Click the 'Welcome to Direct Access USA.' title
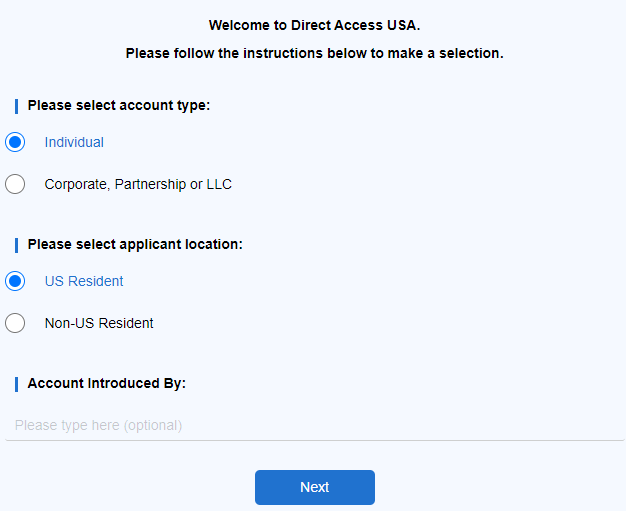The height and width of the screenshot is (511, 626). pos(314,24)
